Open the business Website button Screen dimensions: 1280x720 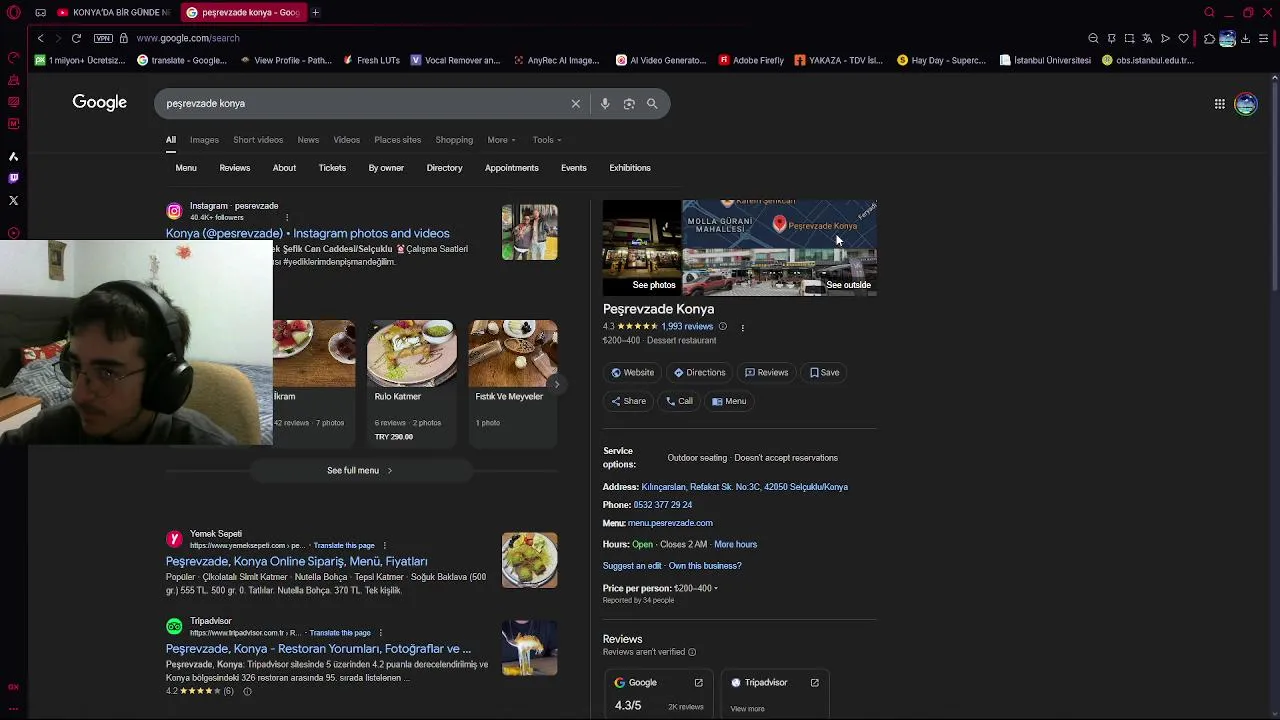click(x=632, y=372)
